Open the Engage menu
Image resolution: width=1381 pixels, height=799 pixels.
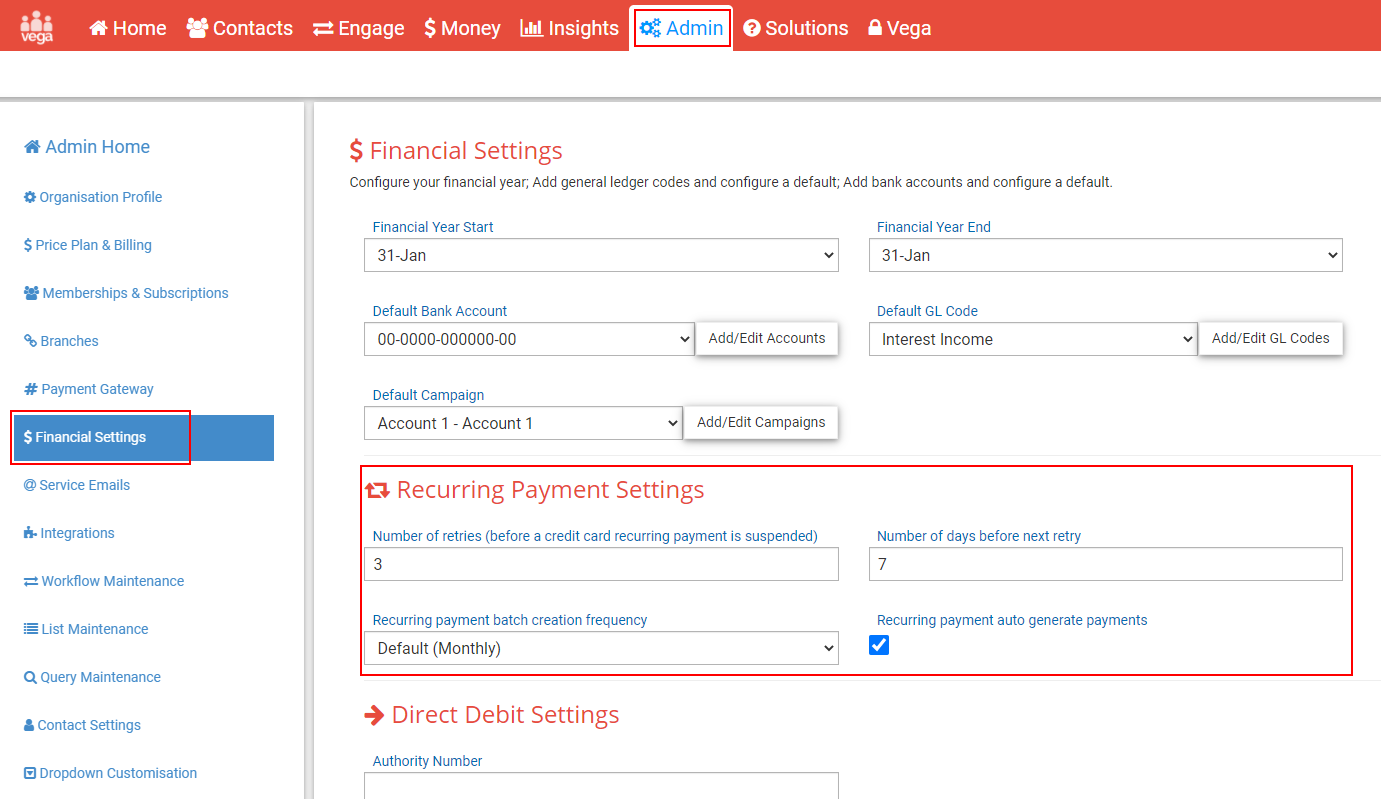tap(358, 28)
